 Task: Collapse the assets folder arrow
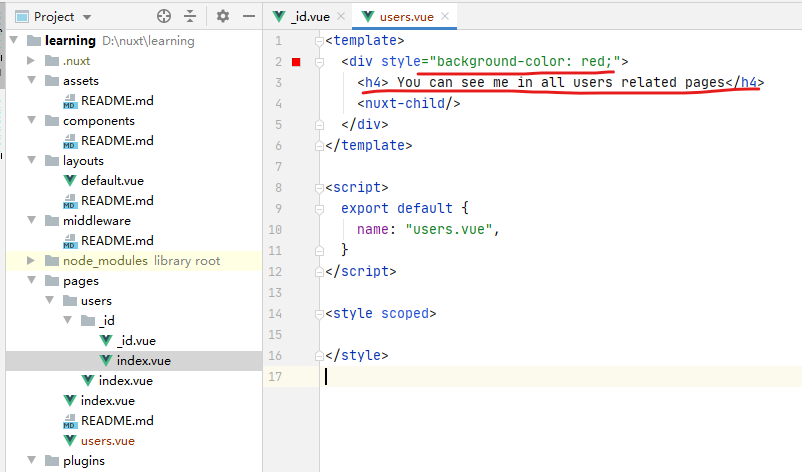tap(32, 80)
